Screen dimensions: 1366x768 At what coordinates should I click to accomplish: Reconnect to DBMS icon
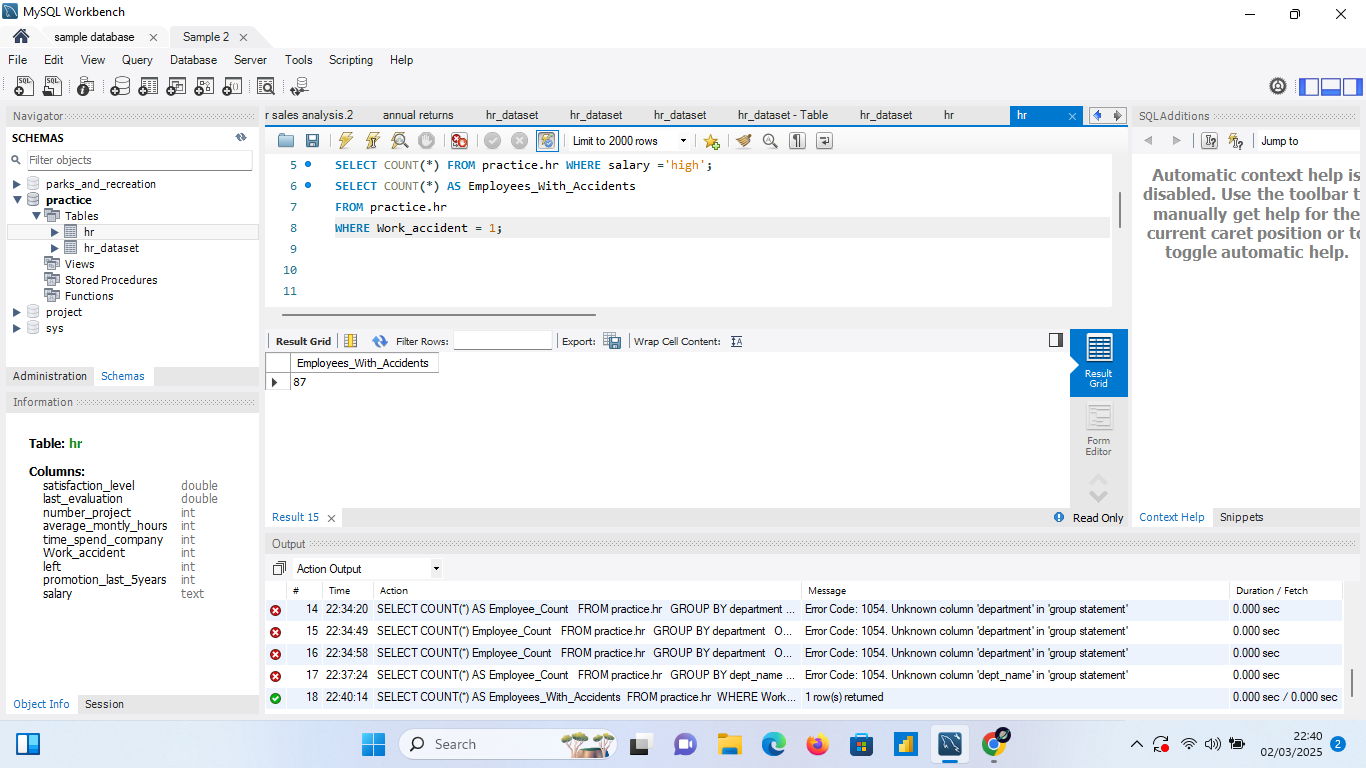point(299,86)
